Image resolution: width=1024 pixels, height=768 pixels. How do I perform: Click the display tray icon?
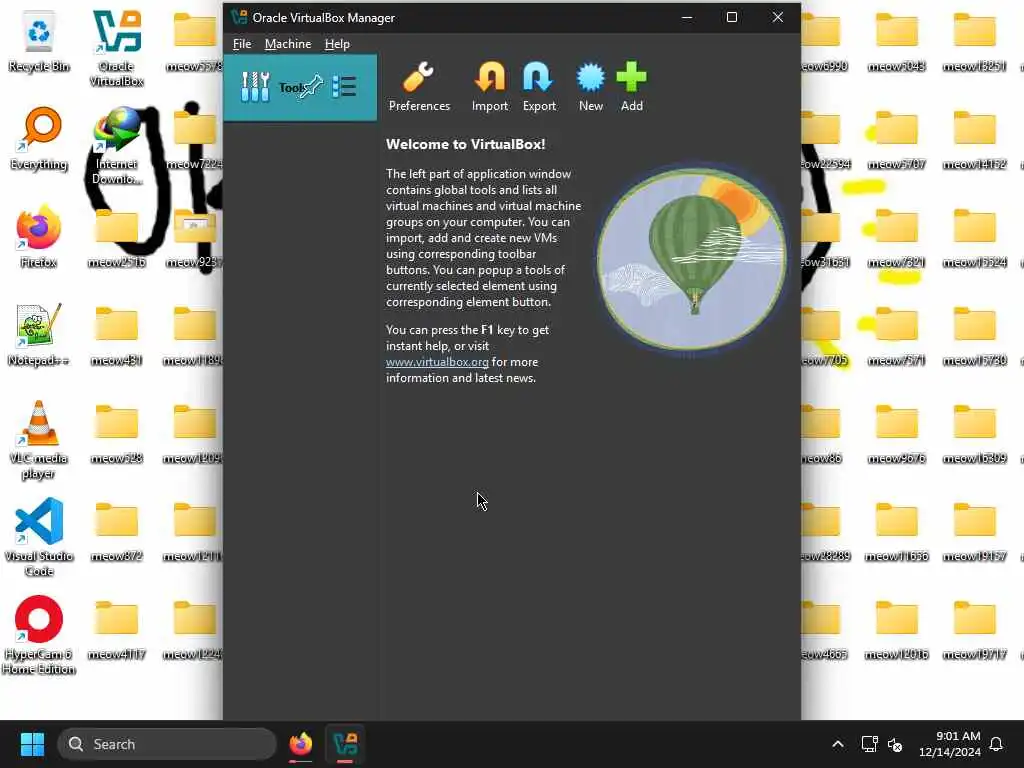(x=869, y=744)
